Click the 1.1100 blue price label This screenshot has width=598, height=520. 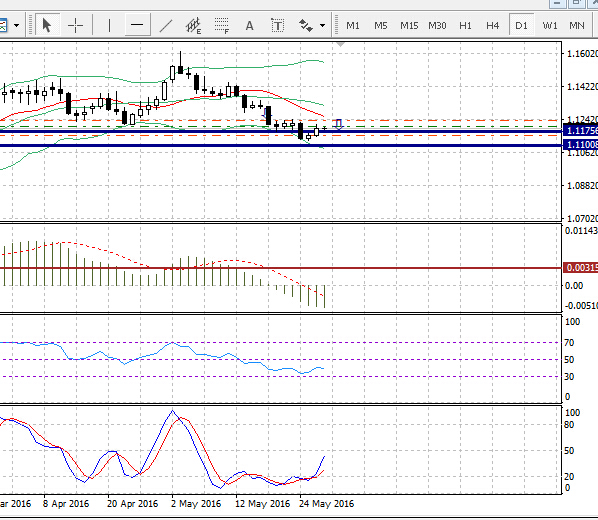[580, 145]
